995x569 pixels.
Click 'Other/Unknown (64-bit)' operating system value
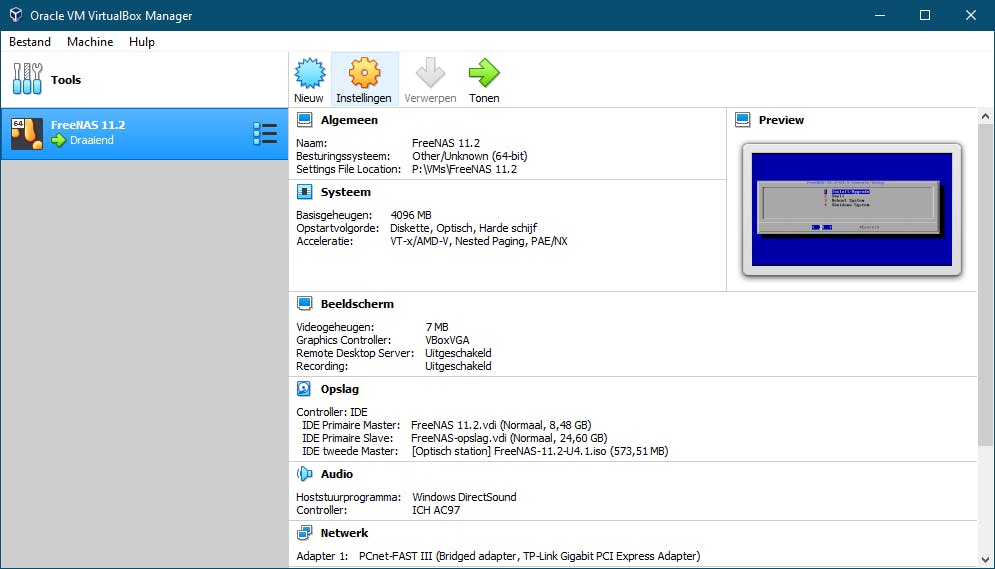tap(470, 156)
